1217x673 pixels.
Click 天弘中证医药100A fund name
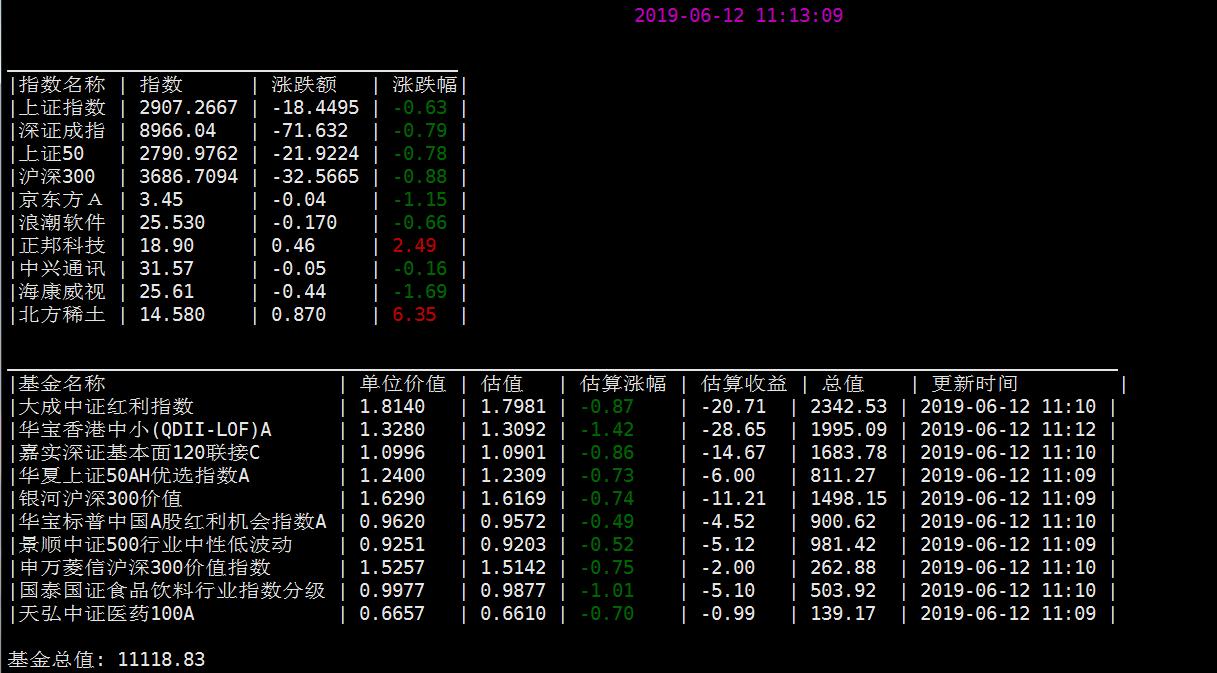click(106, 614)
